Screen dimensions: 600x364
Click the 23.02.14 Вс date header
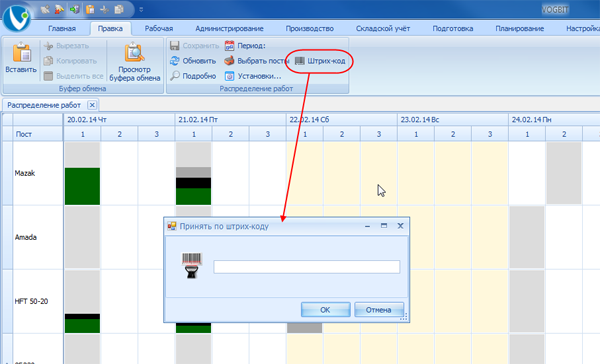(x=453, y=120)
